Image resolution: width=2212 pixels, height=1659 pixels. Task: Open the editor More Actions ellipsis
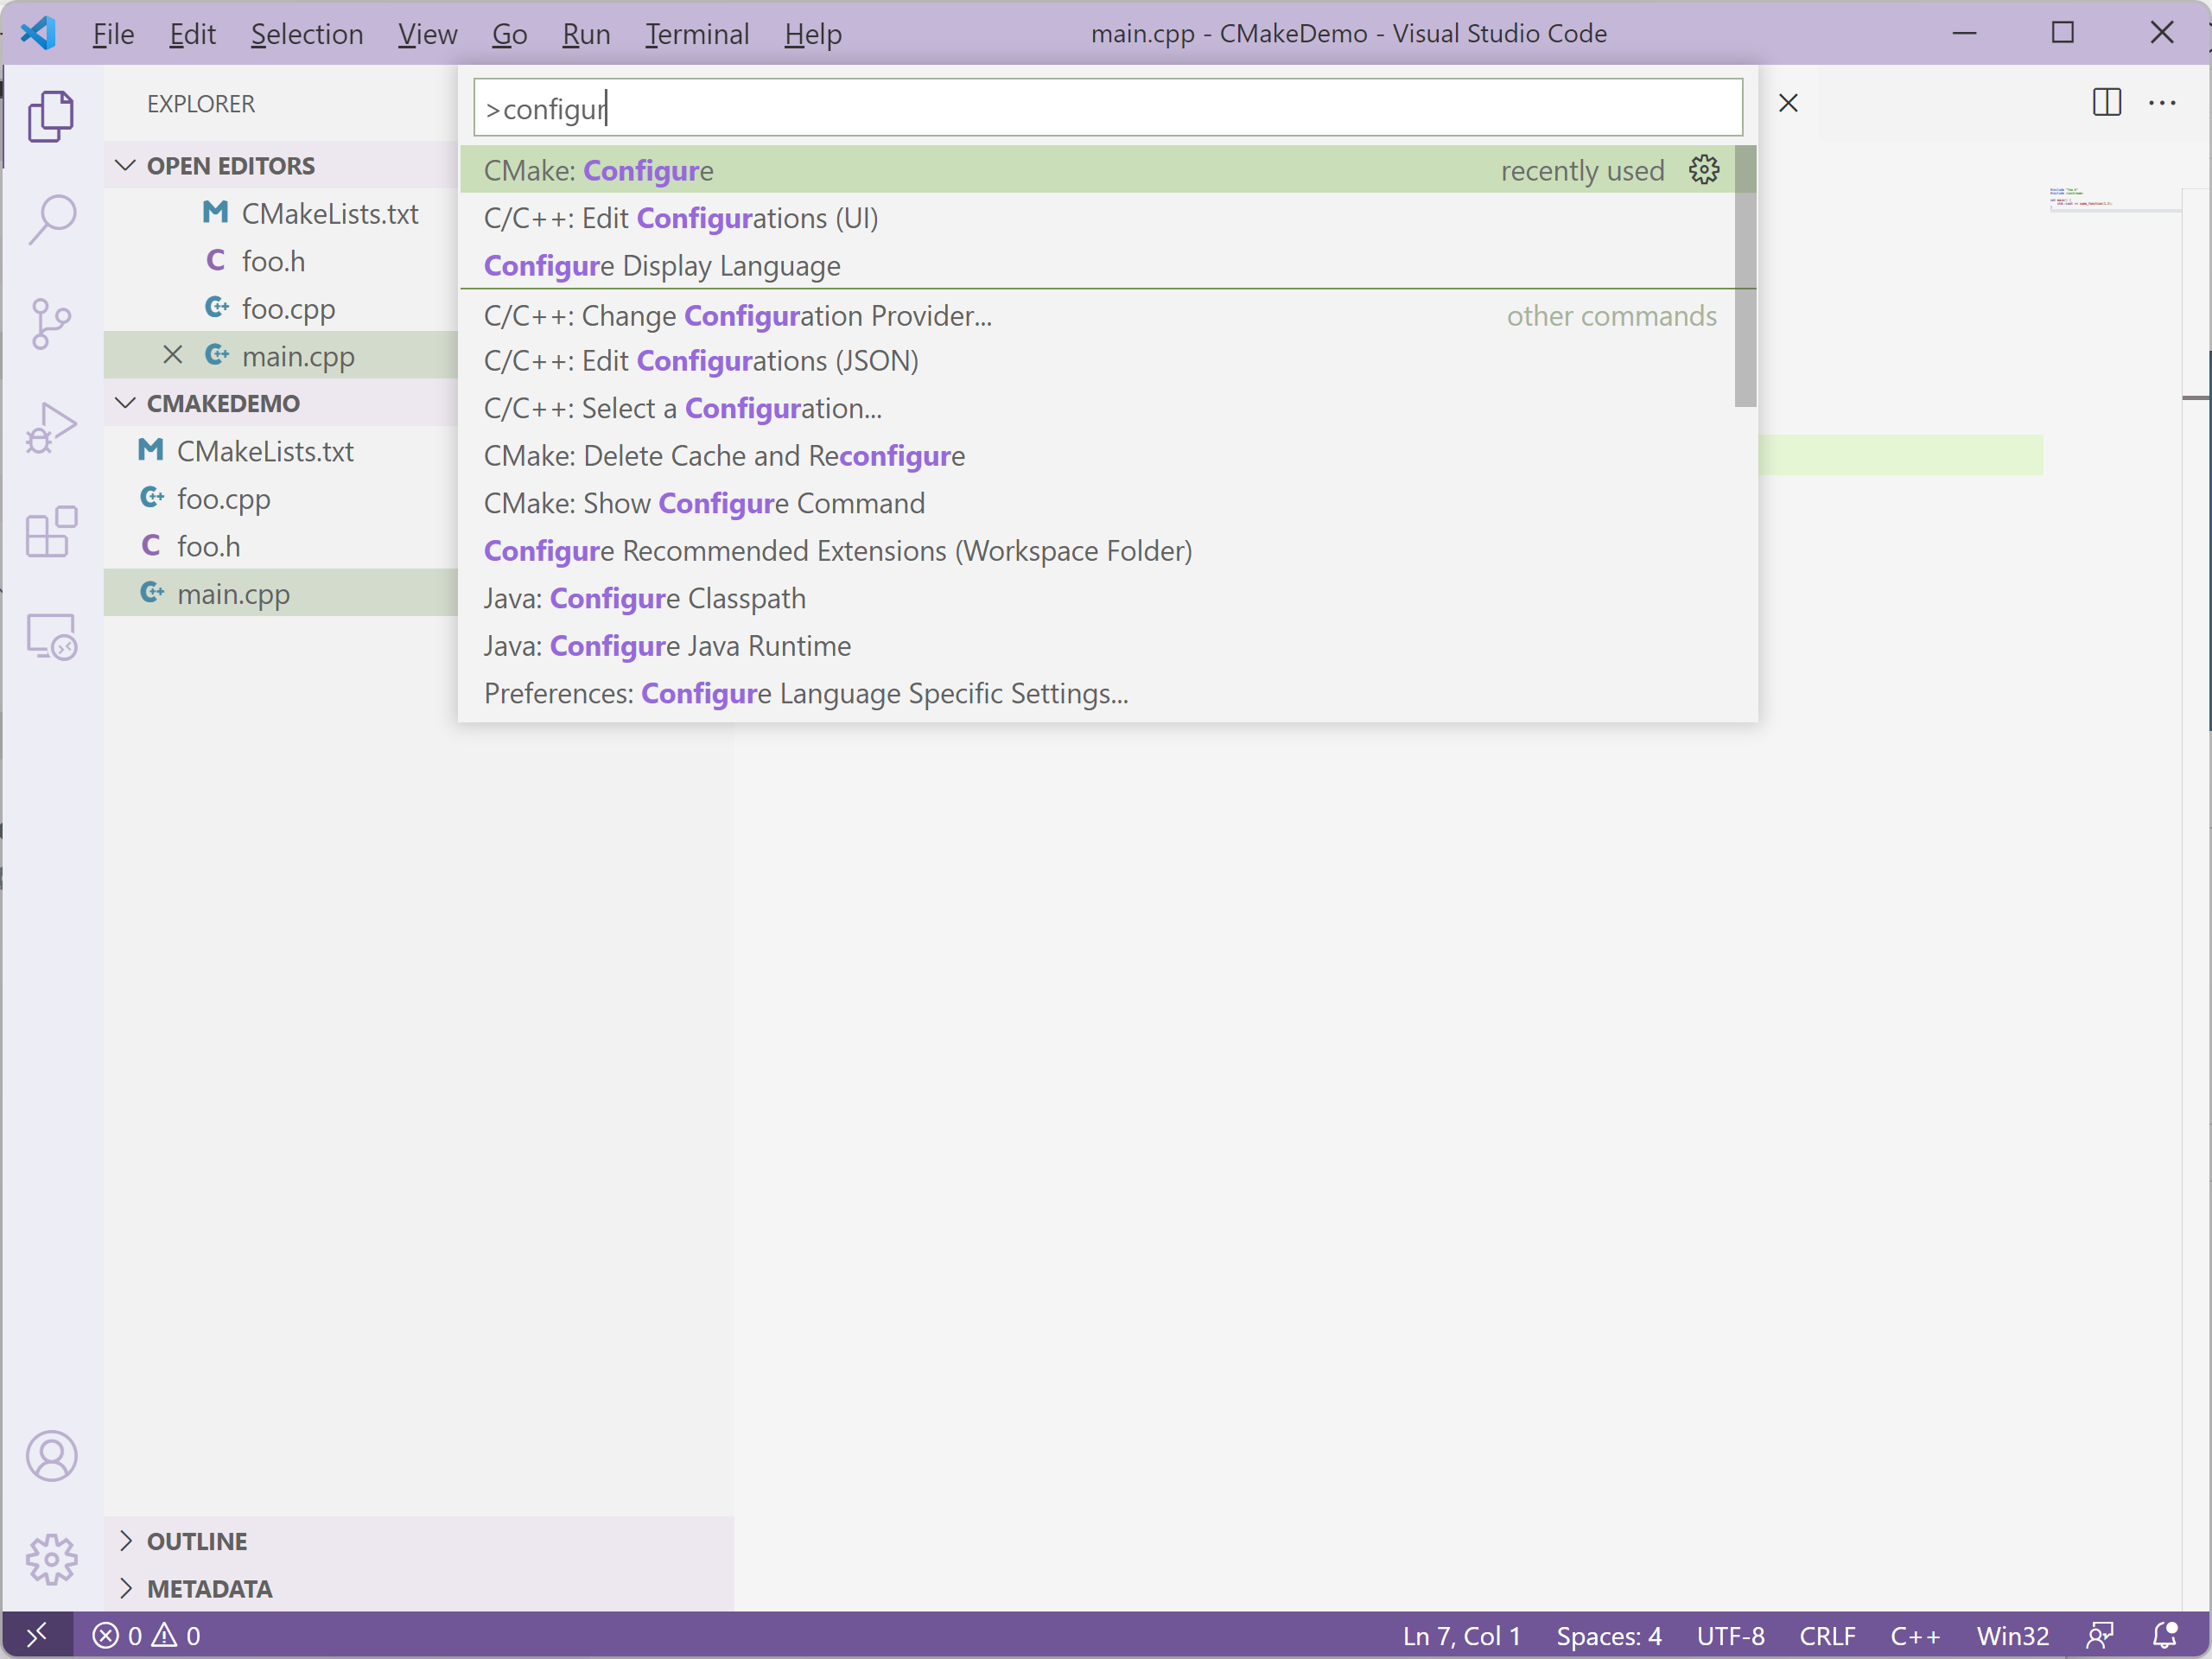click(2162, 102)
